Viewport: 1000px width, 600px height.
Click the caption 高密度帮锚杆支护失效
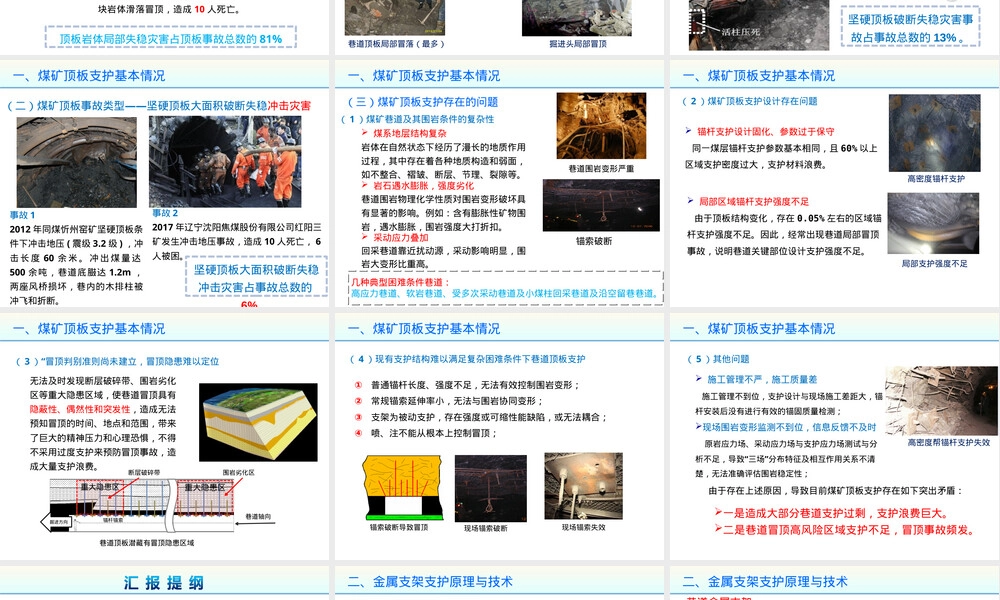click(x=948, y=442)
